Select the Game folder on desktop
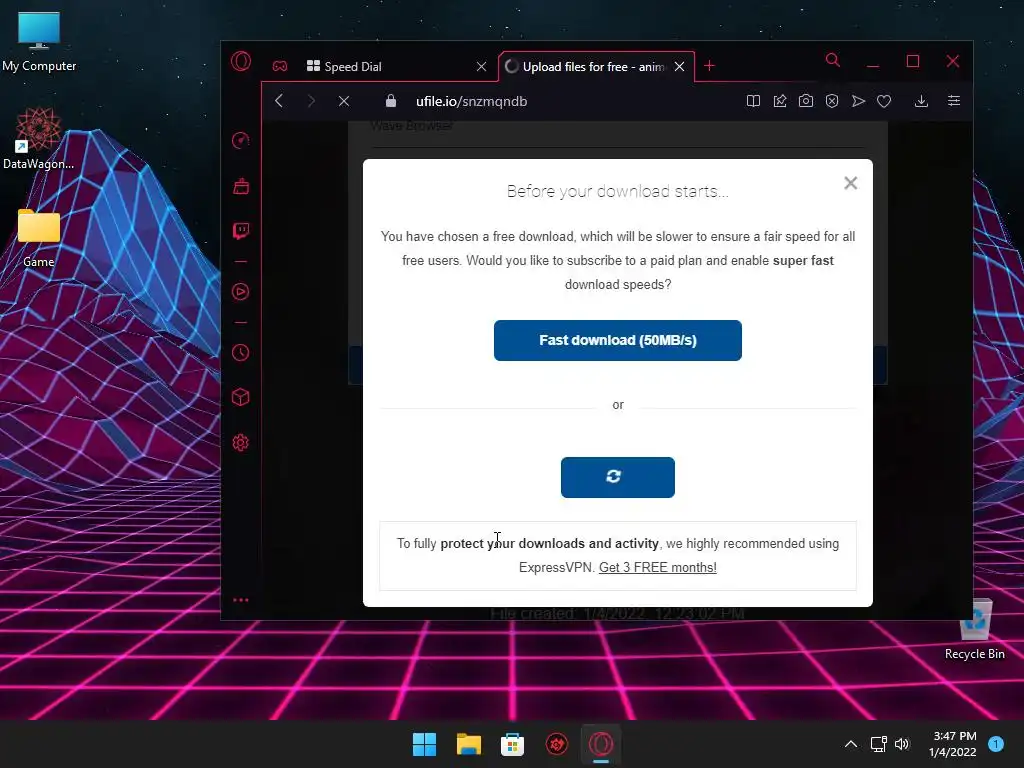 (39, 238)
